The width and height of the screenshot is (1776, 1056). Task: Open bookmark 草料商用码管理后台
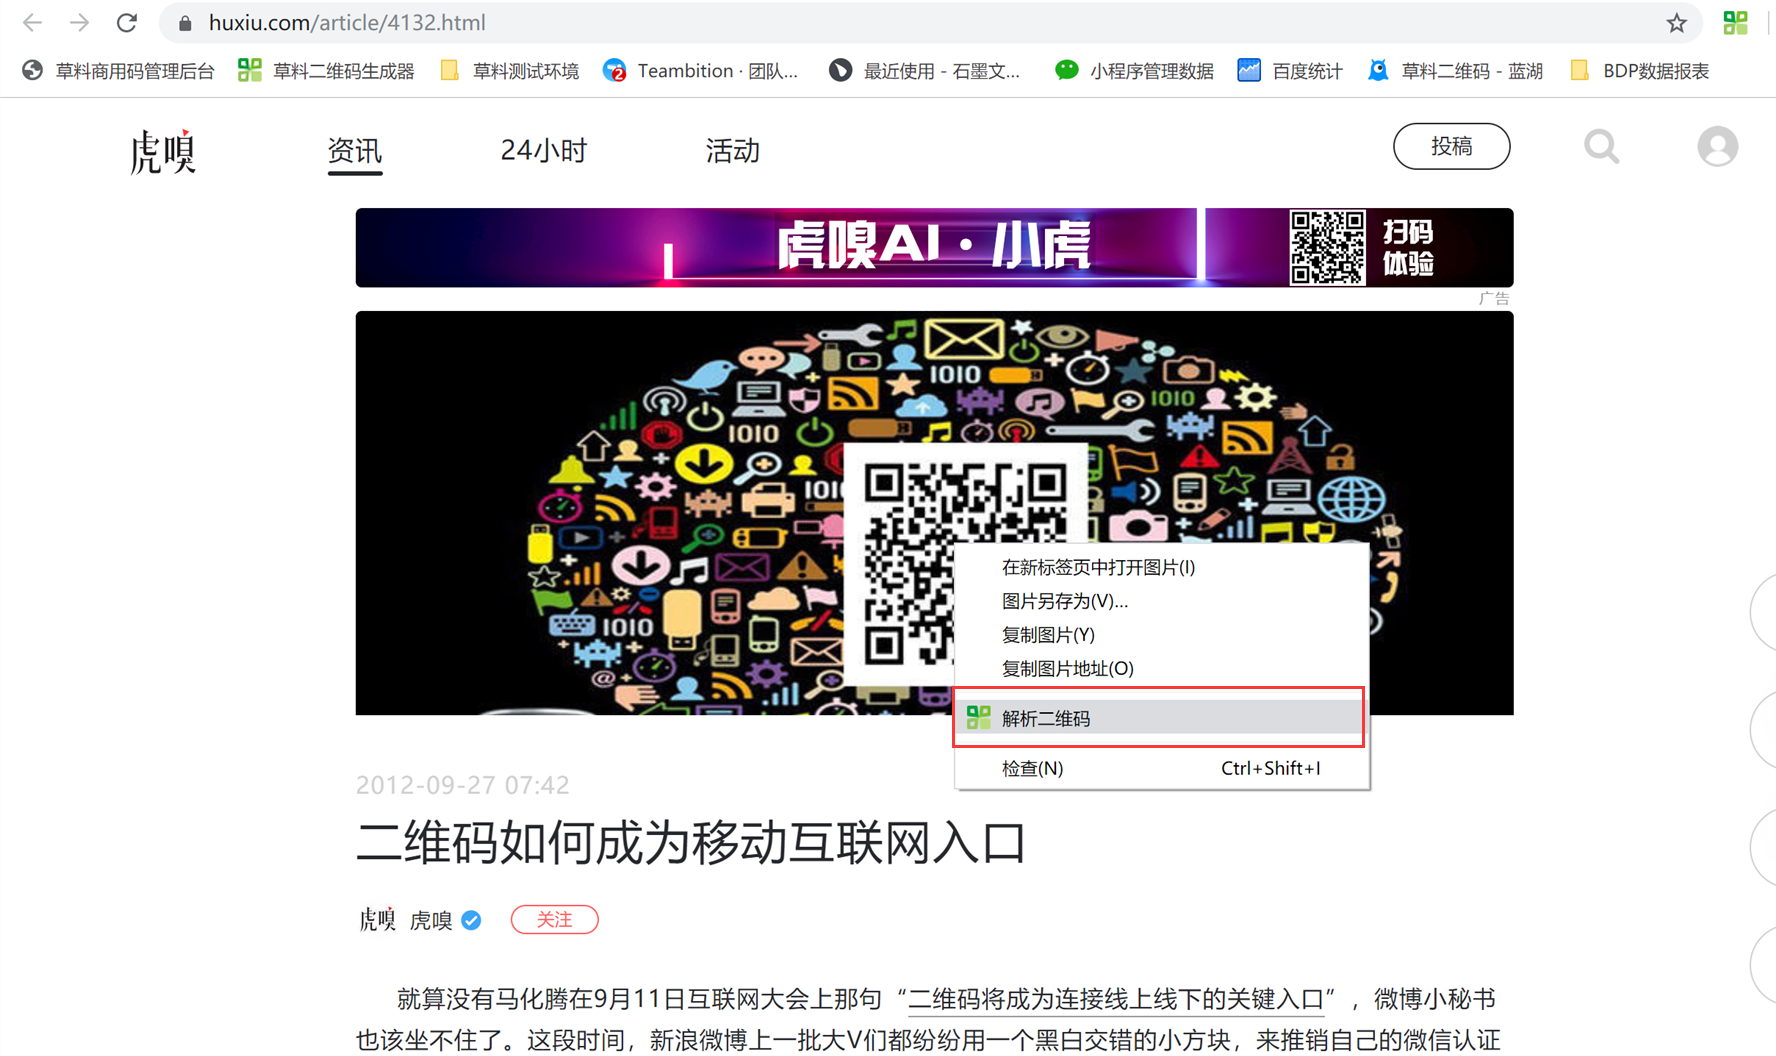coord(118,71)
